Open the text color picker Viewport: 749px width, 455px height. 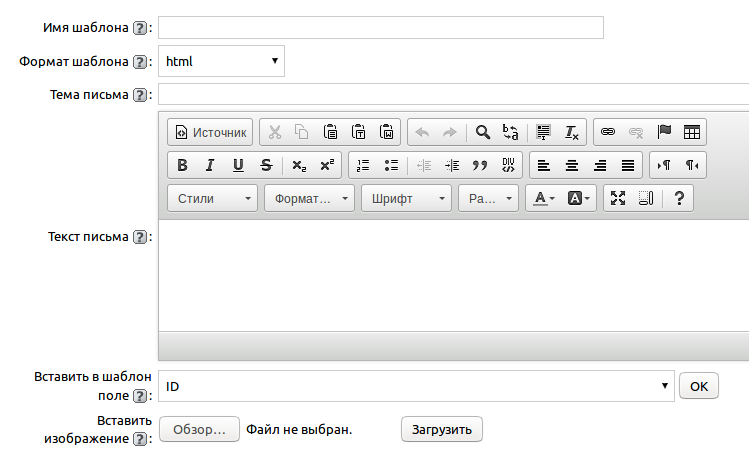(544, 198)
